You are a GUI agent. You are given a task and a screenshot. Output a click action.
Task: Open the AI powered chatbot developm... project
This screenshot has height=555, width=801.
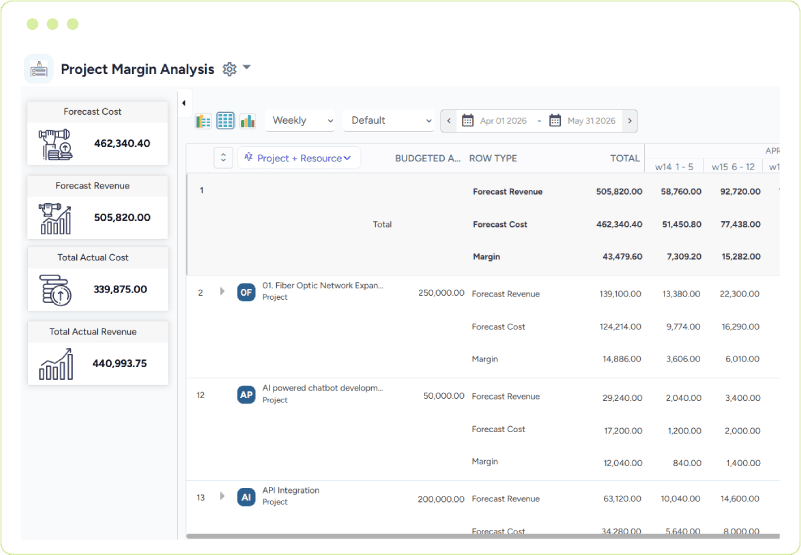pyautogui.click(x=322, y=388)
